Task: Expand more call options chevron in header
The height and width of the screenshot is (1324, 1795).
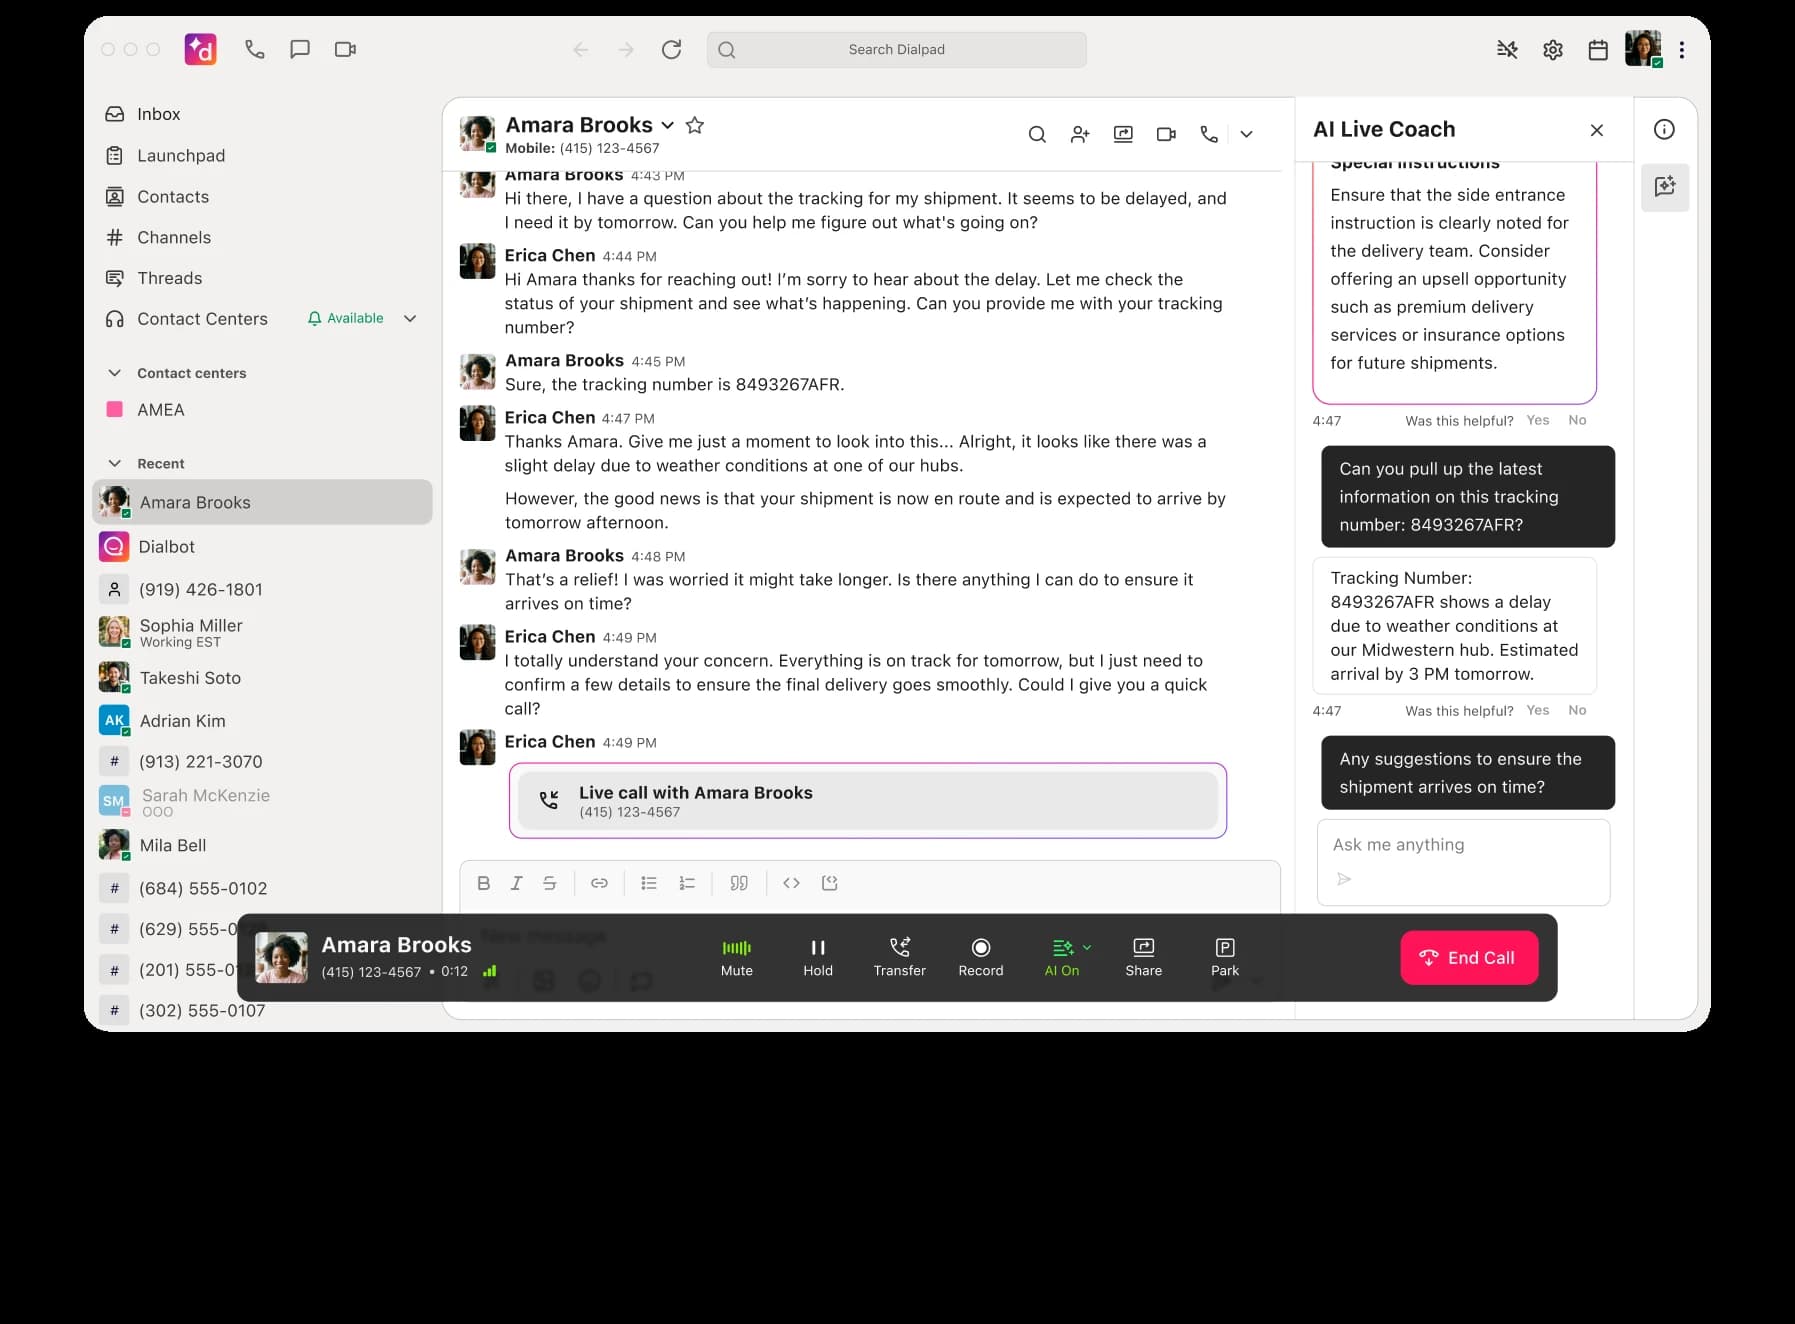Action: (1246, 134)
